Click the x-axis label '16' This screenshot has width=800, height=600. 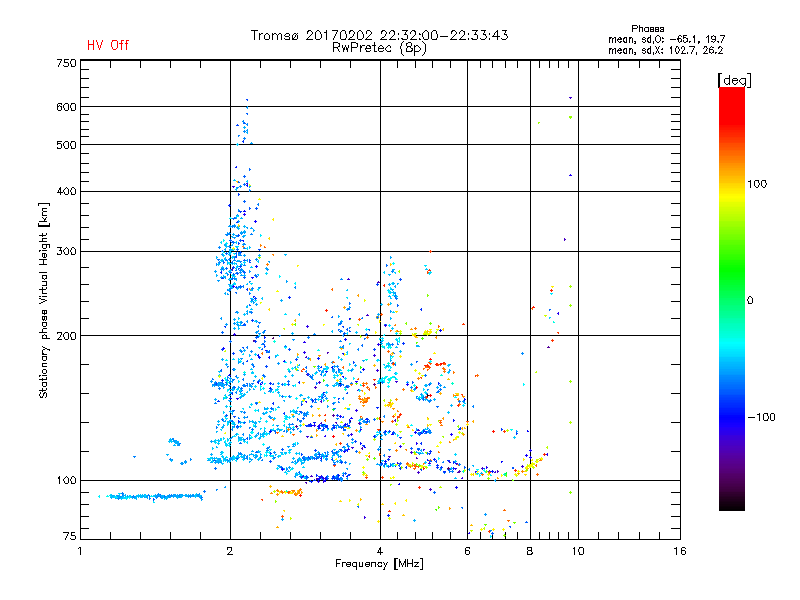tap(680, 551)
